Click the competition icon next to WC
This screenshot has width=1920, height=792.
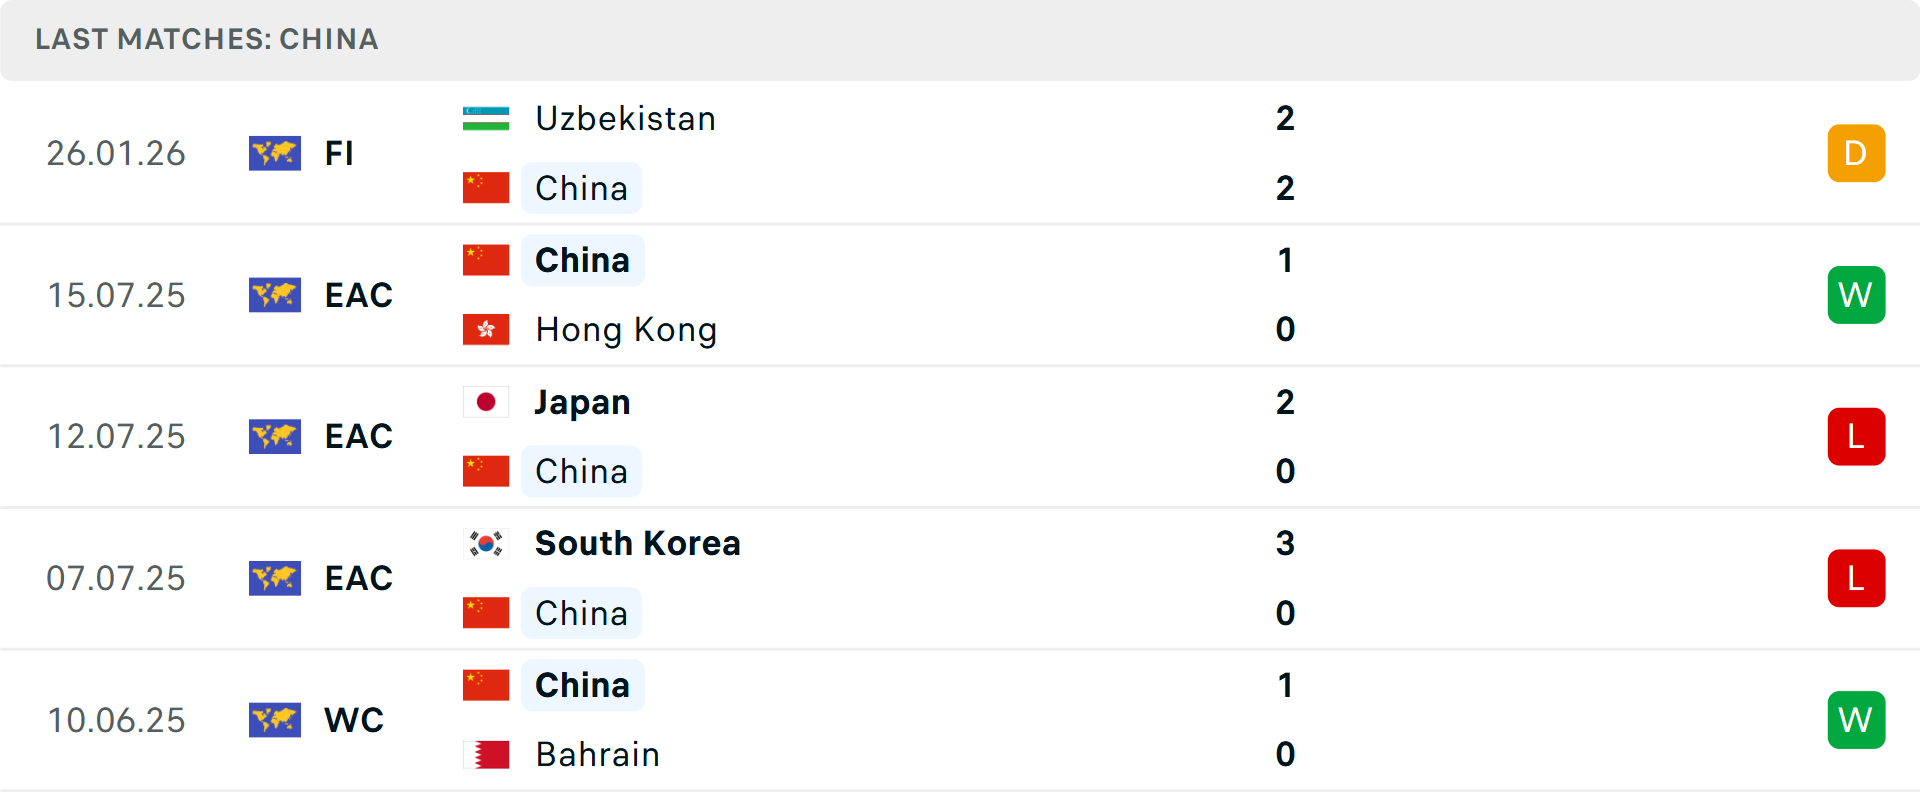(275, 720)
